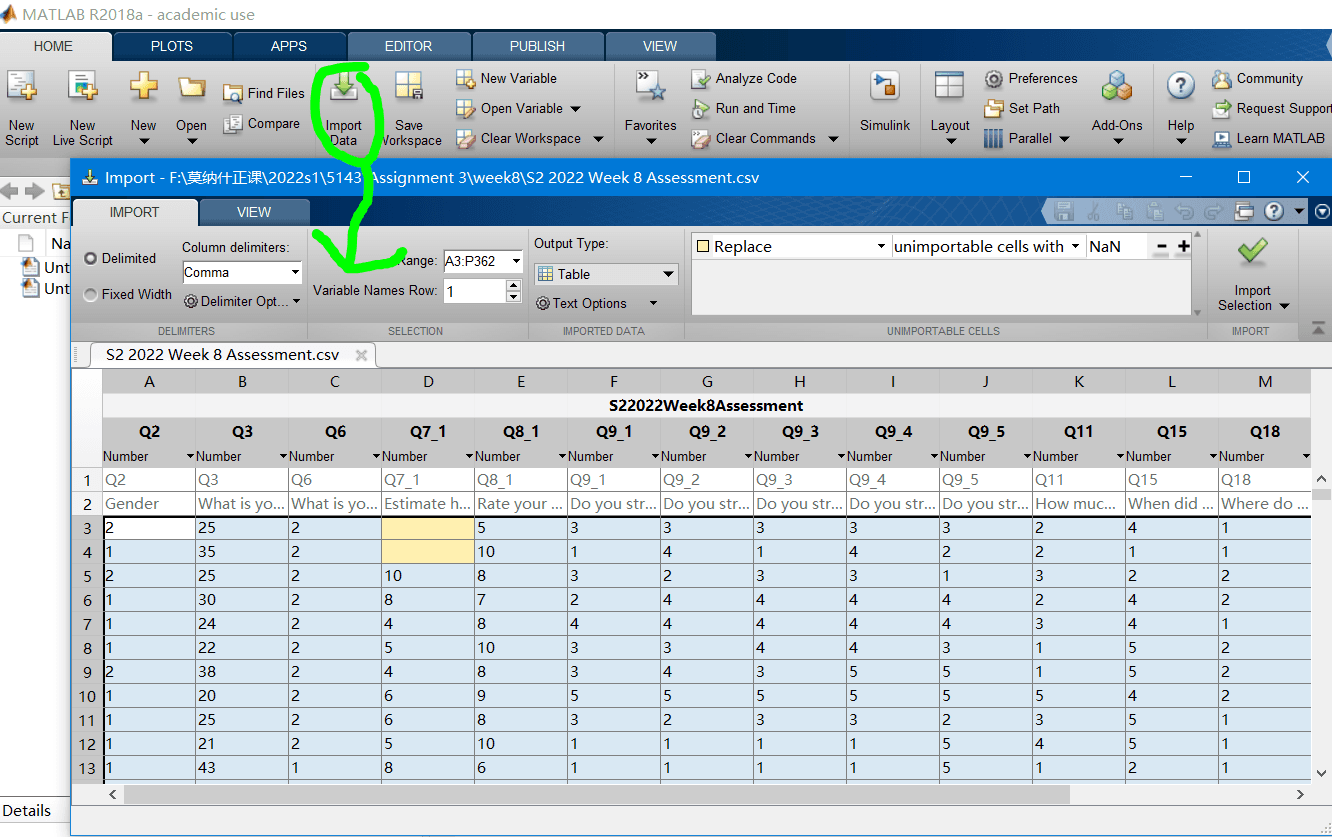Select row 5 header in the table
Image resolution: width=1332 pixels, height=837 pixels.
pyautogui.click(x=87, y=576)
